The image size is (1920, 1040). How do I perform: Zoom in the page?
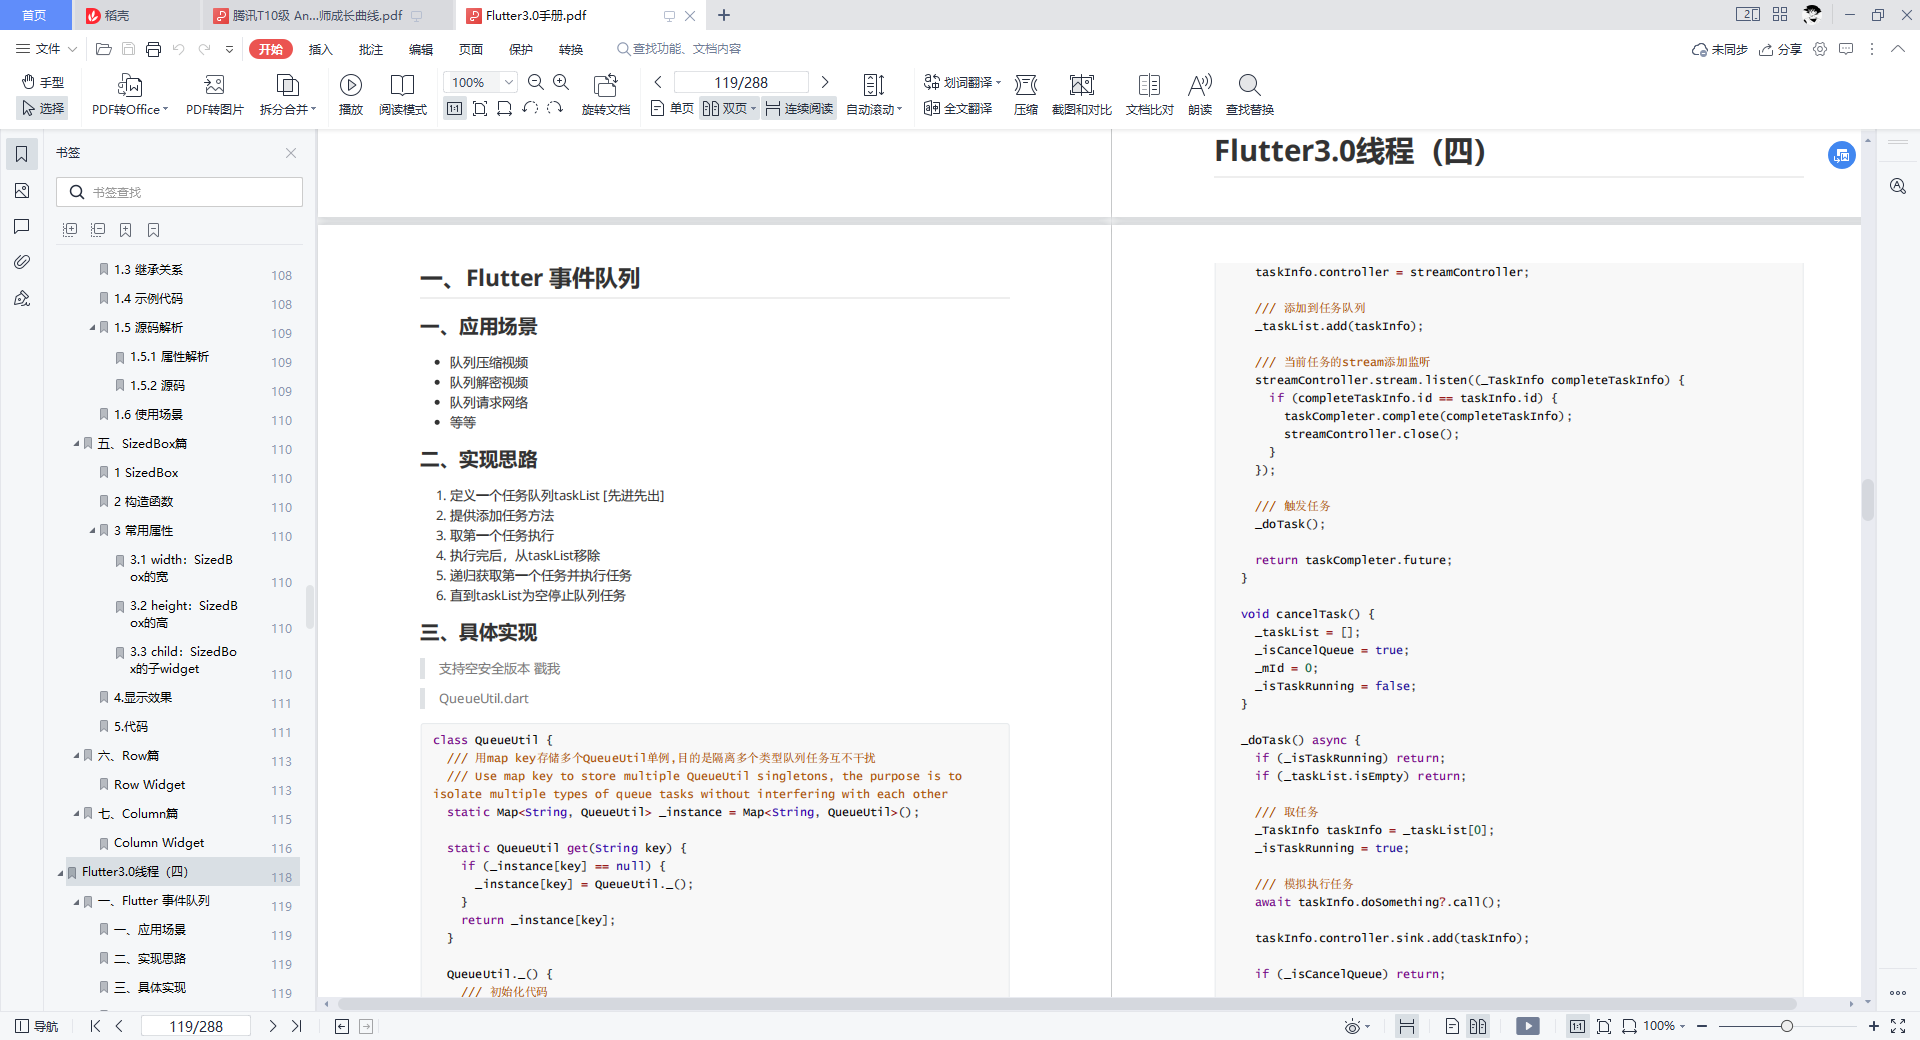(x=561, y=82)
